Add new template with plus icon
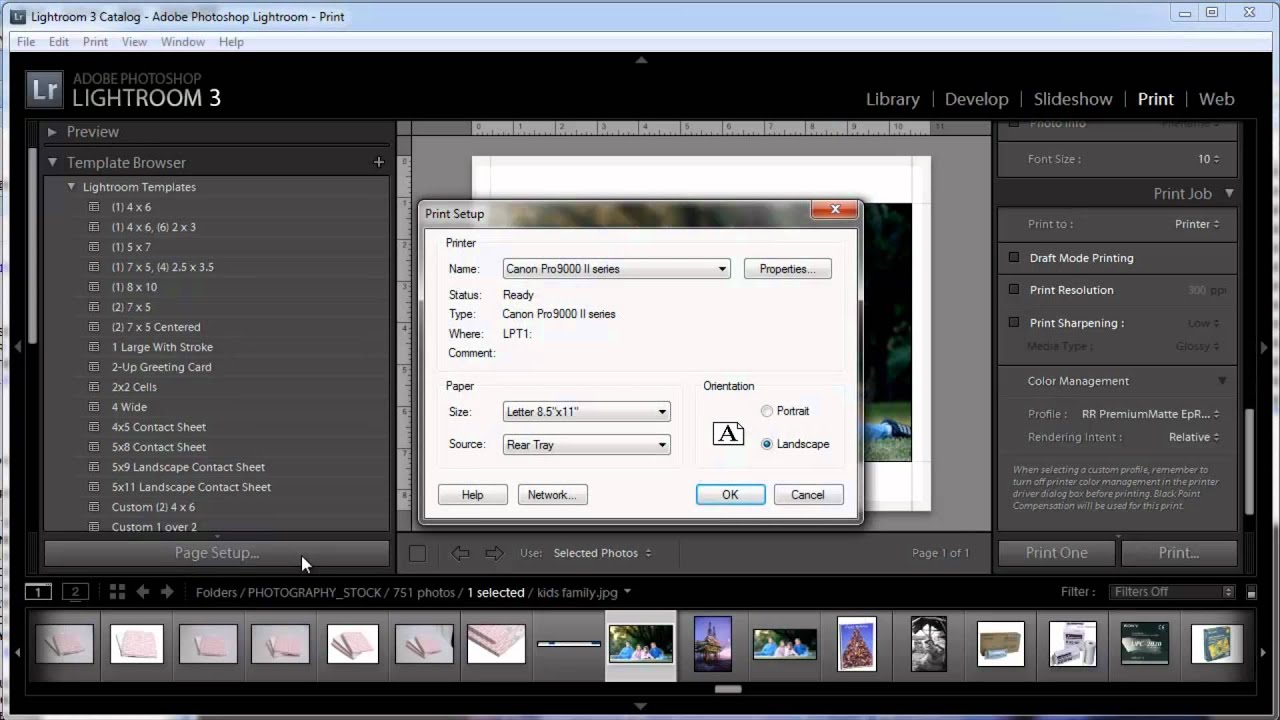The image size is (1280, 720). (x=378, y=162)
